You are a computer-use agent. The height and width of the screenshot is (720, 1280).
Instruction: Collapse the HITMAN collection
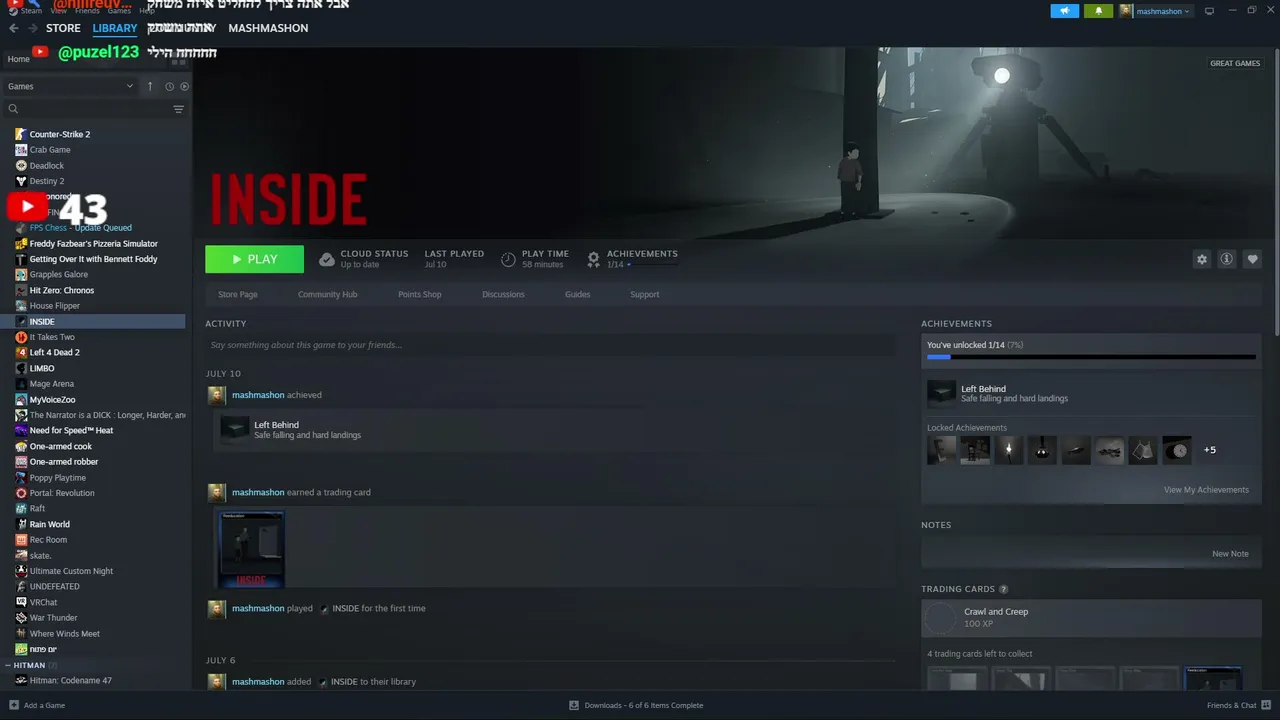coord(9,665)
